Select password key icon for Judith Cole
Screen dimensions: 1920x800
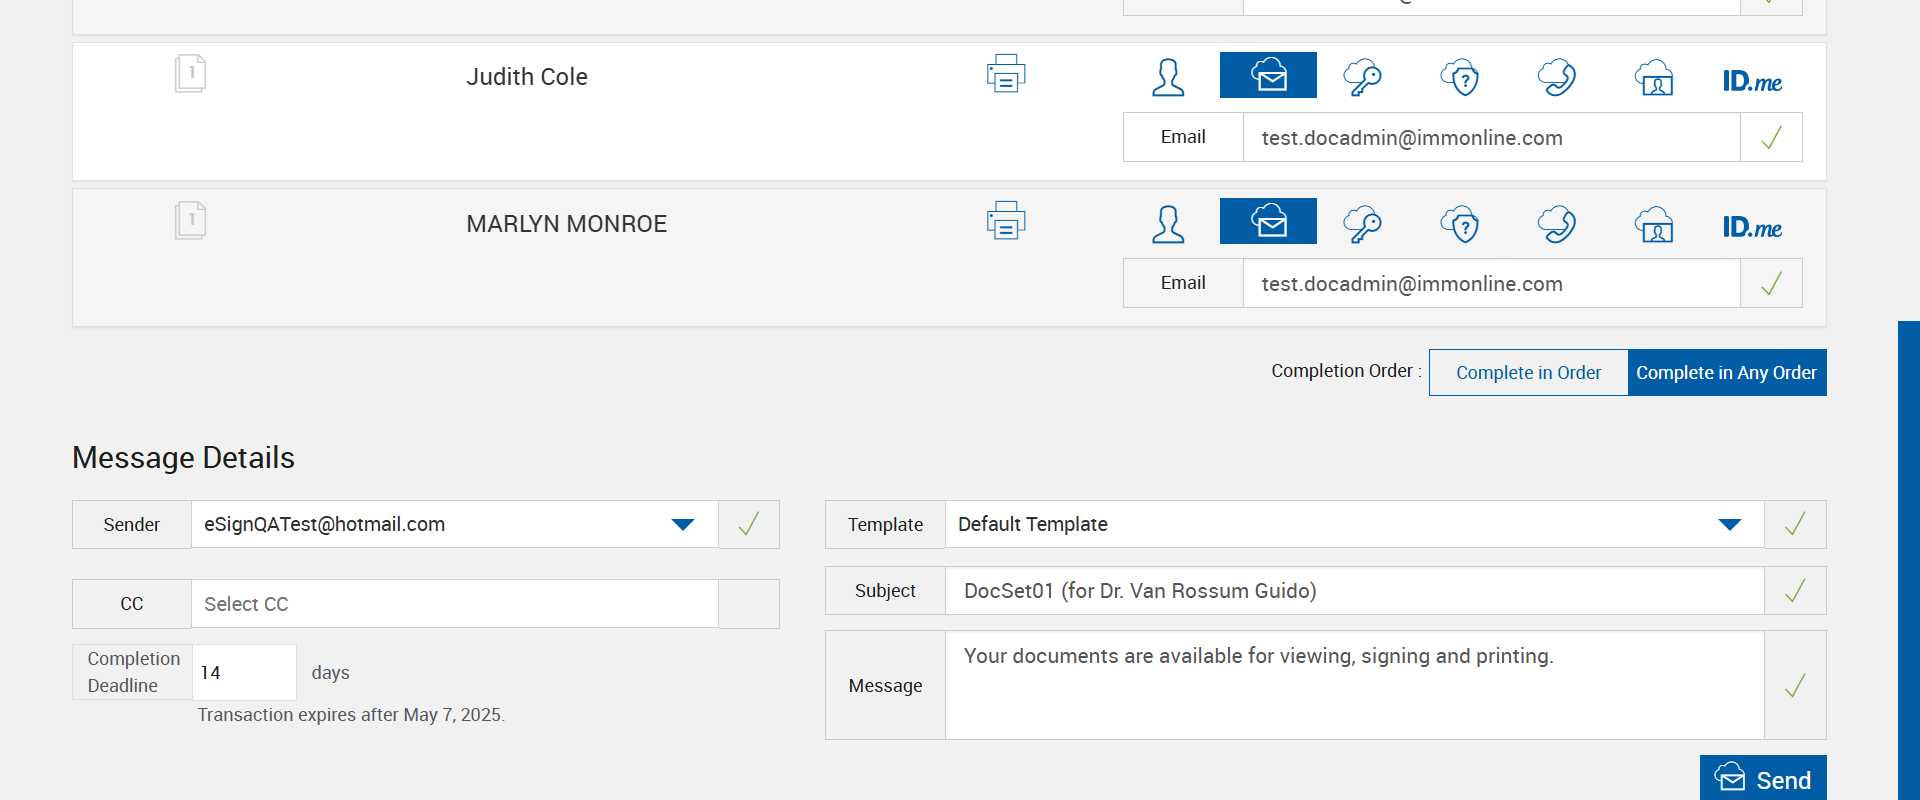click(x=1362, y=77)
